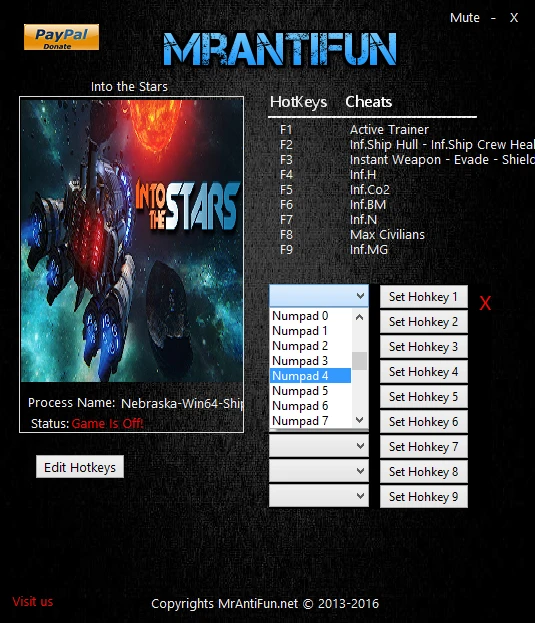The image size is (535, 623).
Task: Open the first hotkey combo box
Action: click(x=319, y=296)
